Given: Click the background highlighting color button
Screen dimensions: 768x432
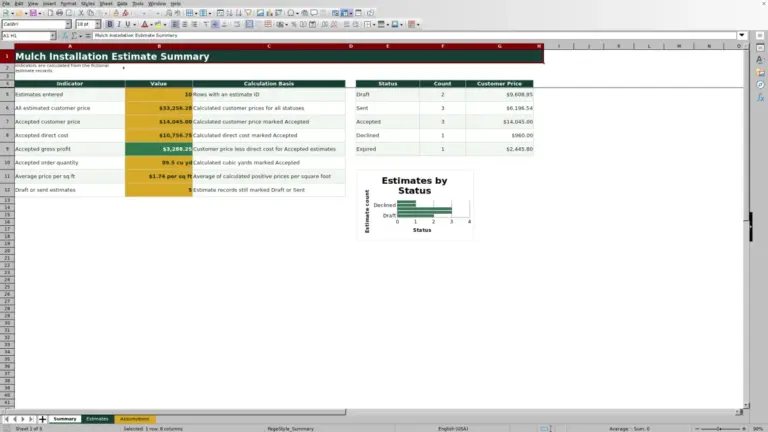Looking at the screenshot, I should (158, 24).
